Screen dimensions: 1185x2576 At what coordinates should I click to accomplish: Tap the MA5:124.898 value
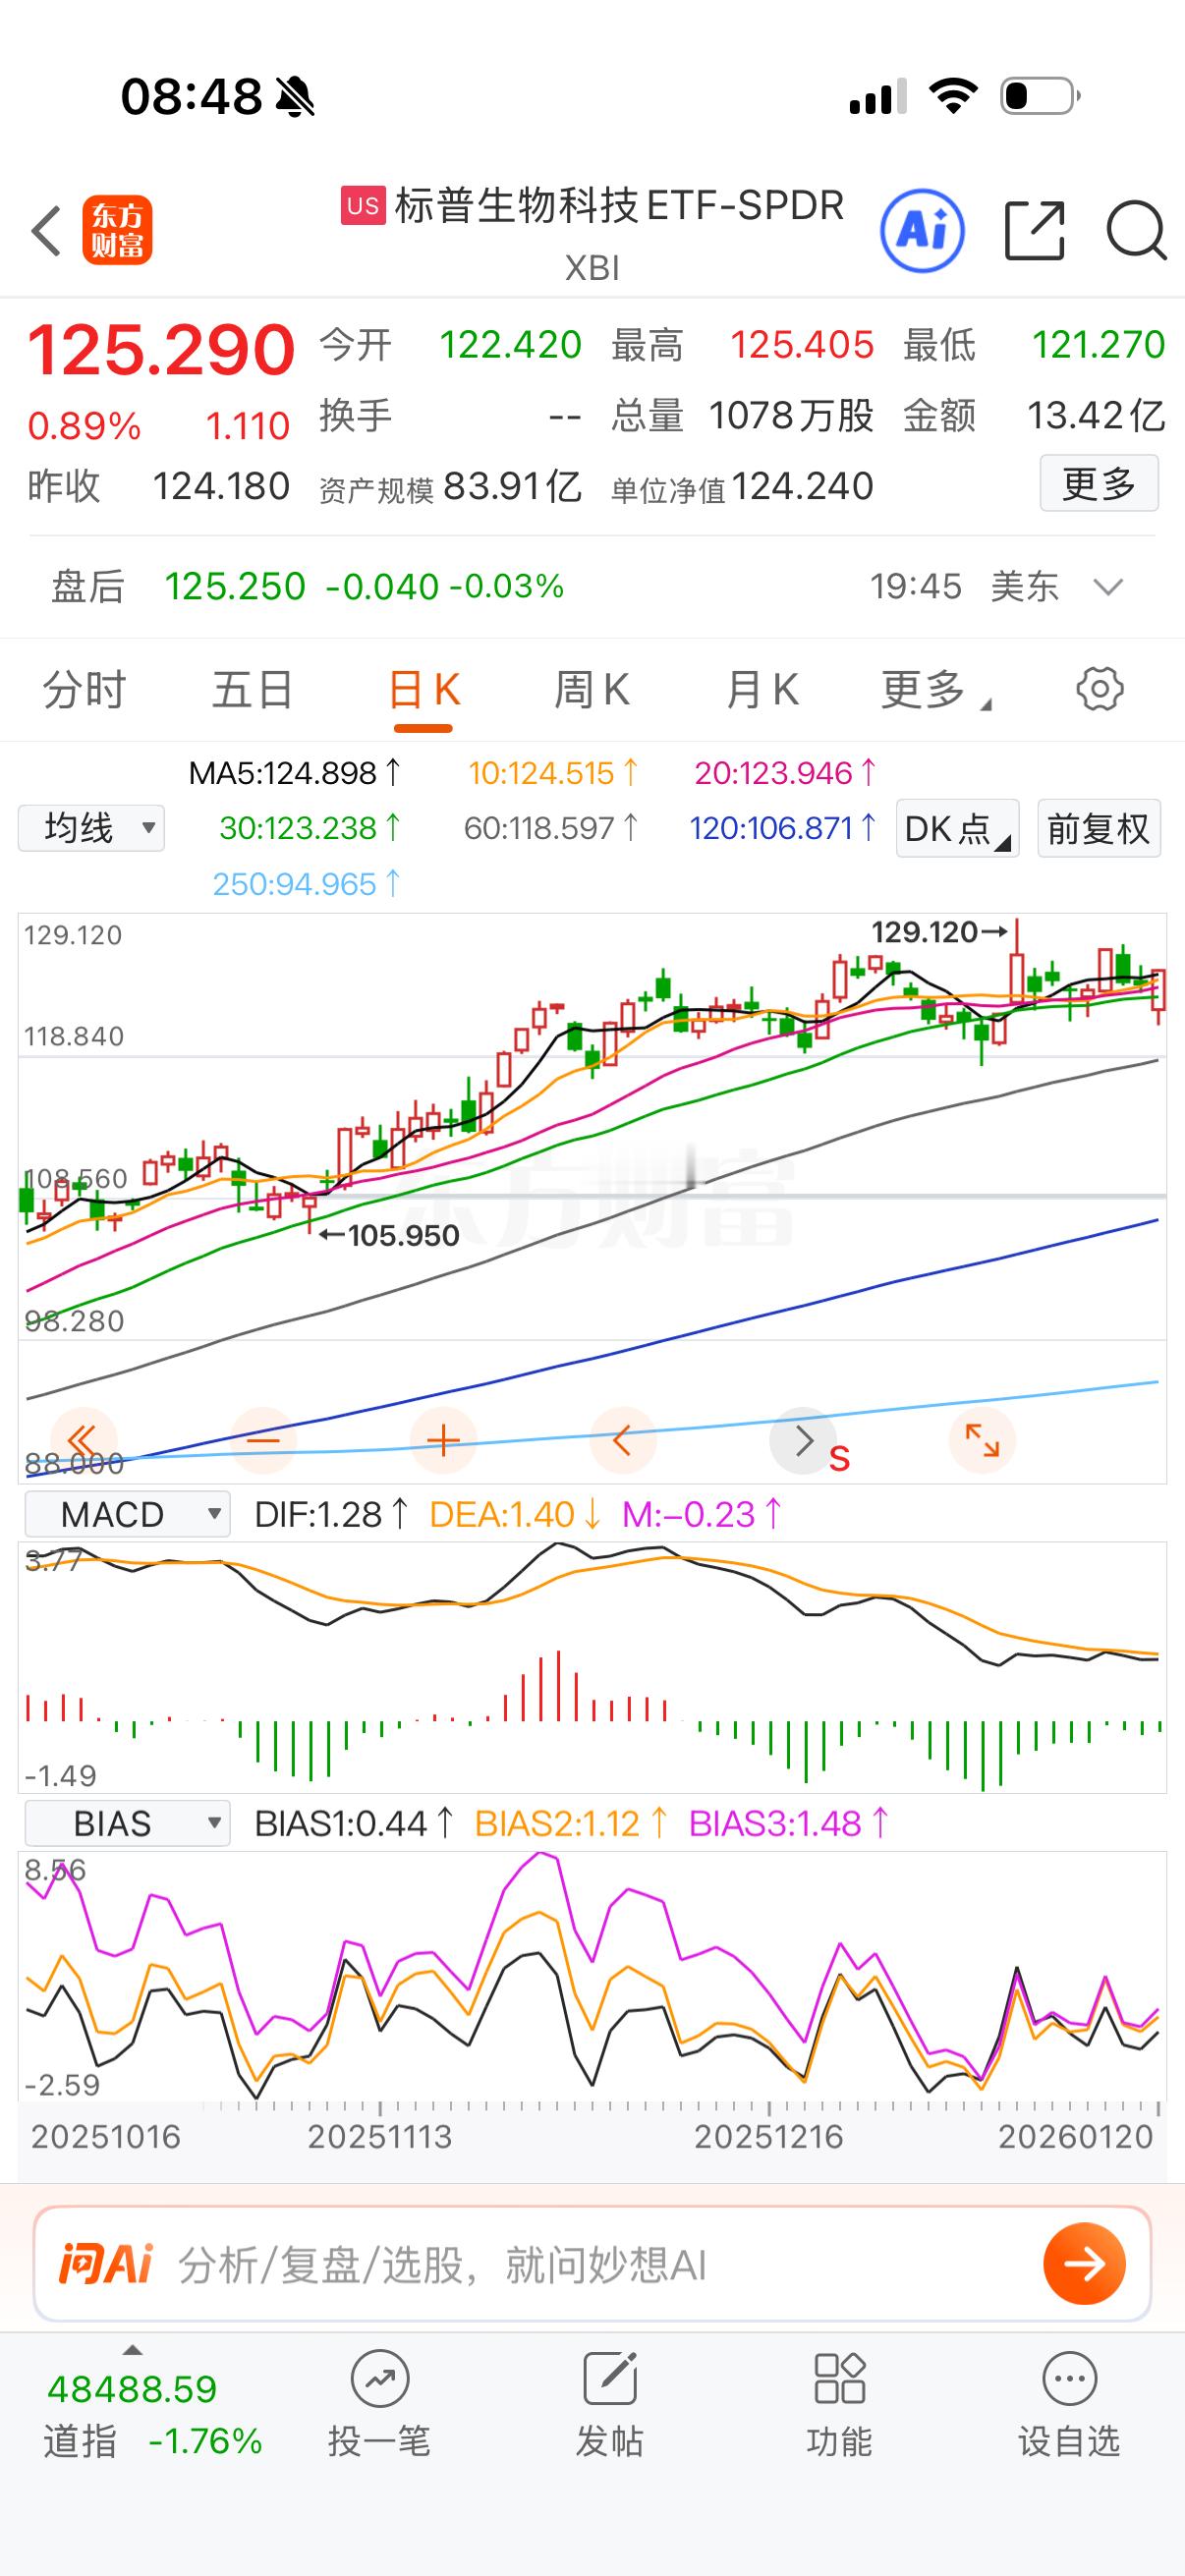click(295, 773)
